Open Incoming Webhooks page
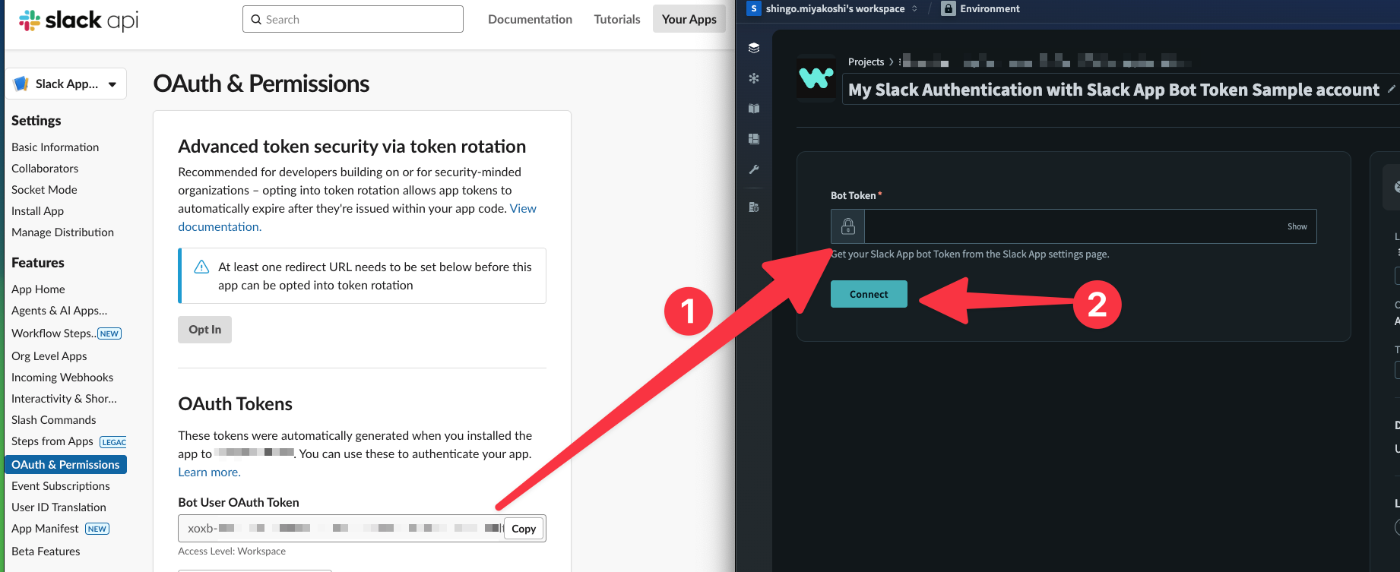 [62, 377]
